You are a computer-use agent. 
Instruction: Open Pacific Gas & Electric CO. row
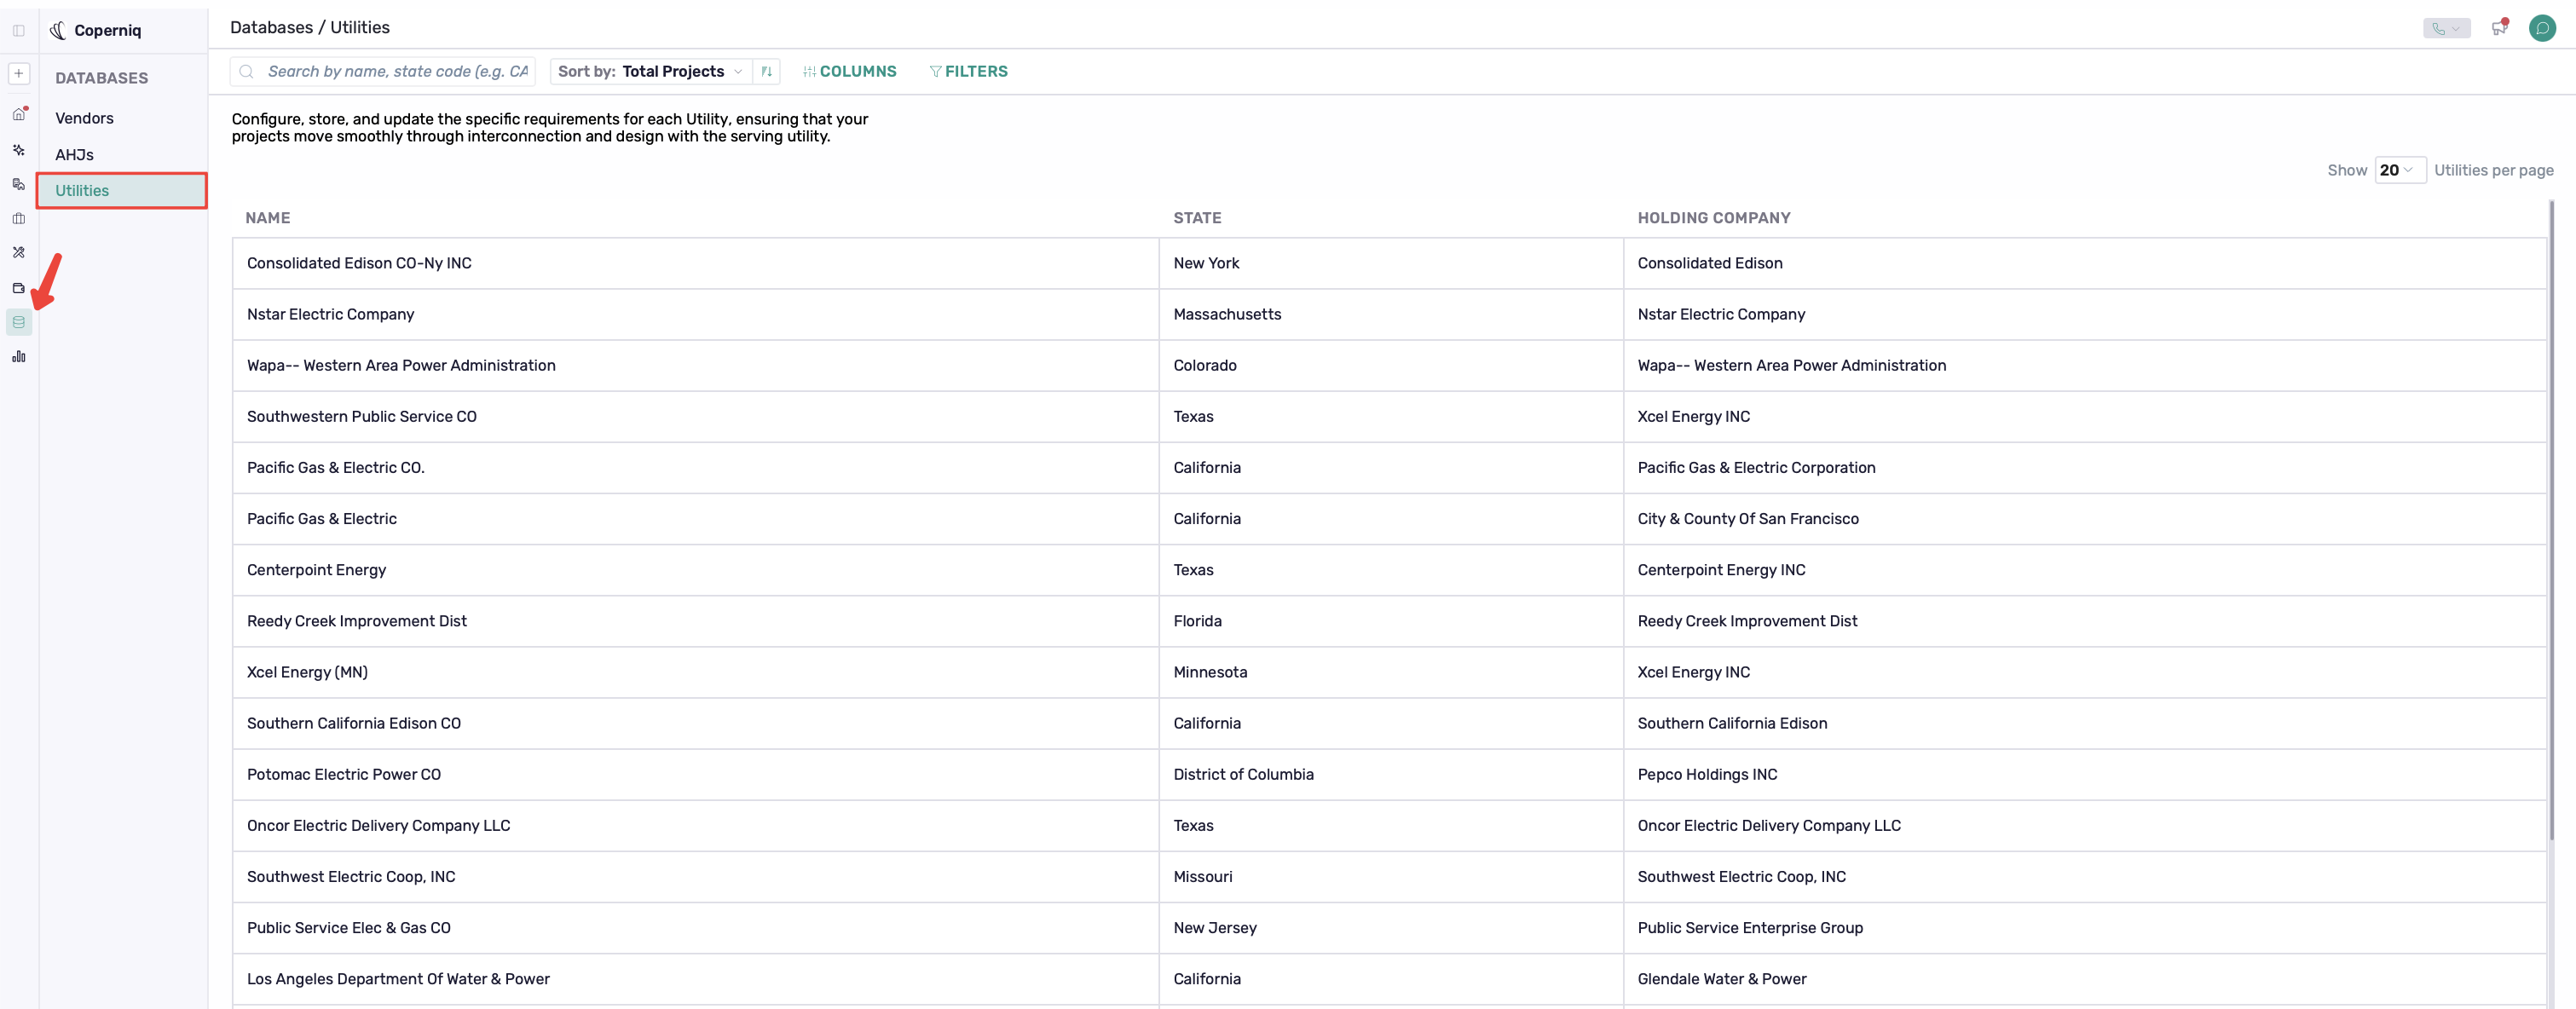pyautogui.click(x=1389, y=468)
